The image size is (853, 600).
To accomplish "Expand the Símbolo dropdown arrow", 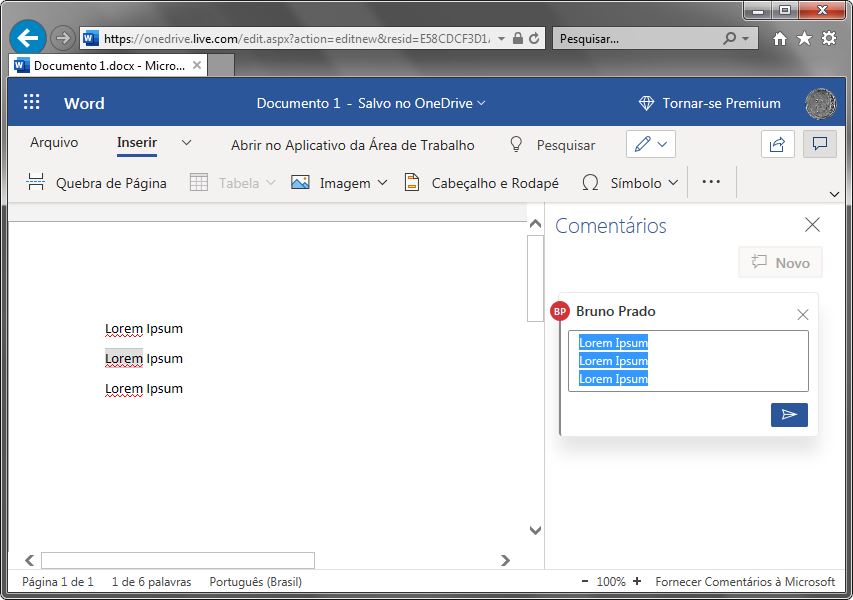I will tap(673, 183).
